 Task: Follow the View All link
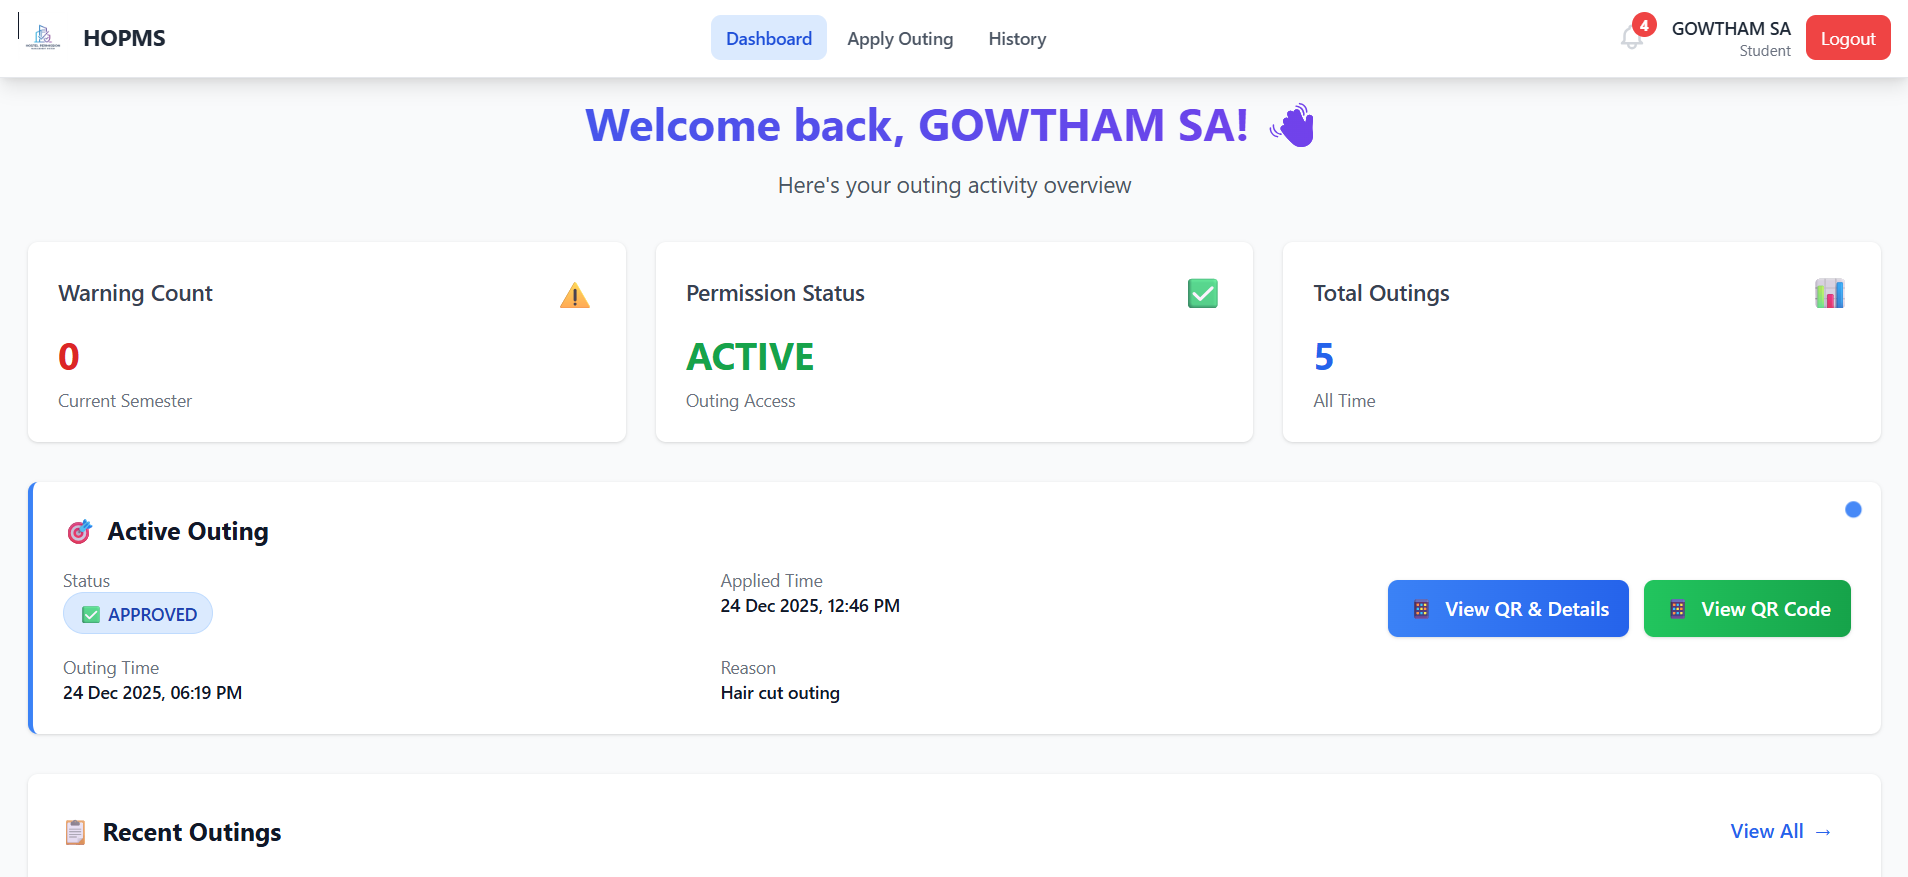[1781, 831]
